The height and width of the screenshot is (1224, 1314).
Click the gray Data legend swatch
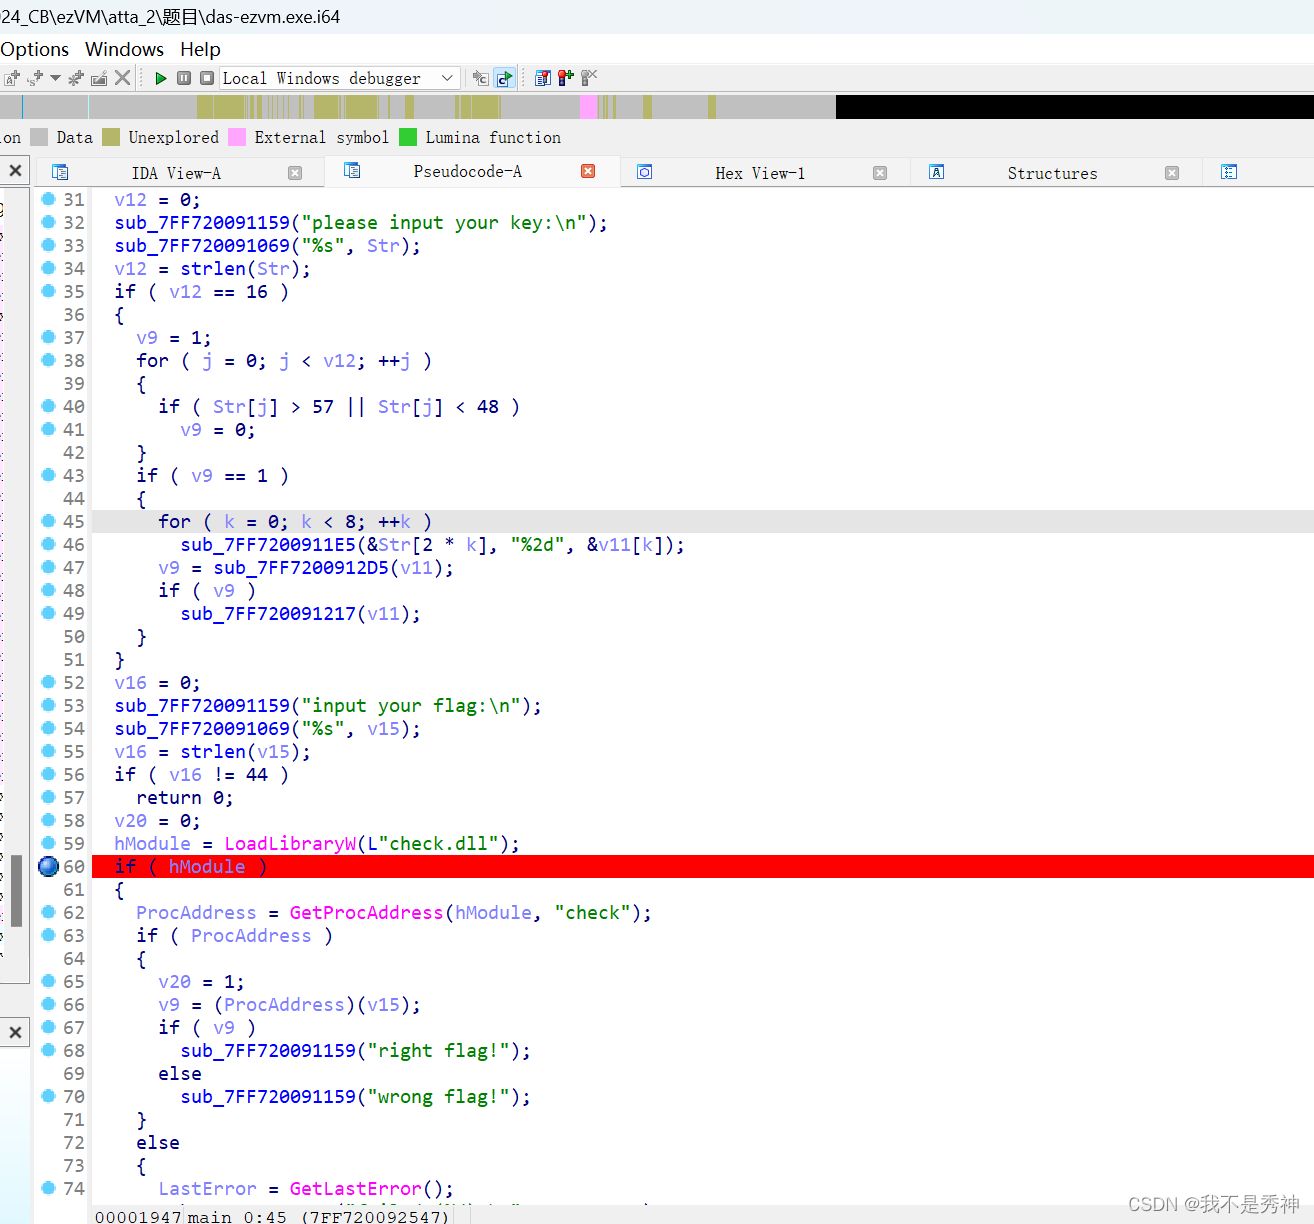coord(39,137)
